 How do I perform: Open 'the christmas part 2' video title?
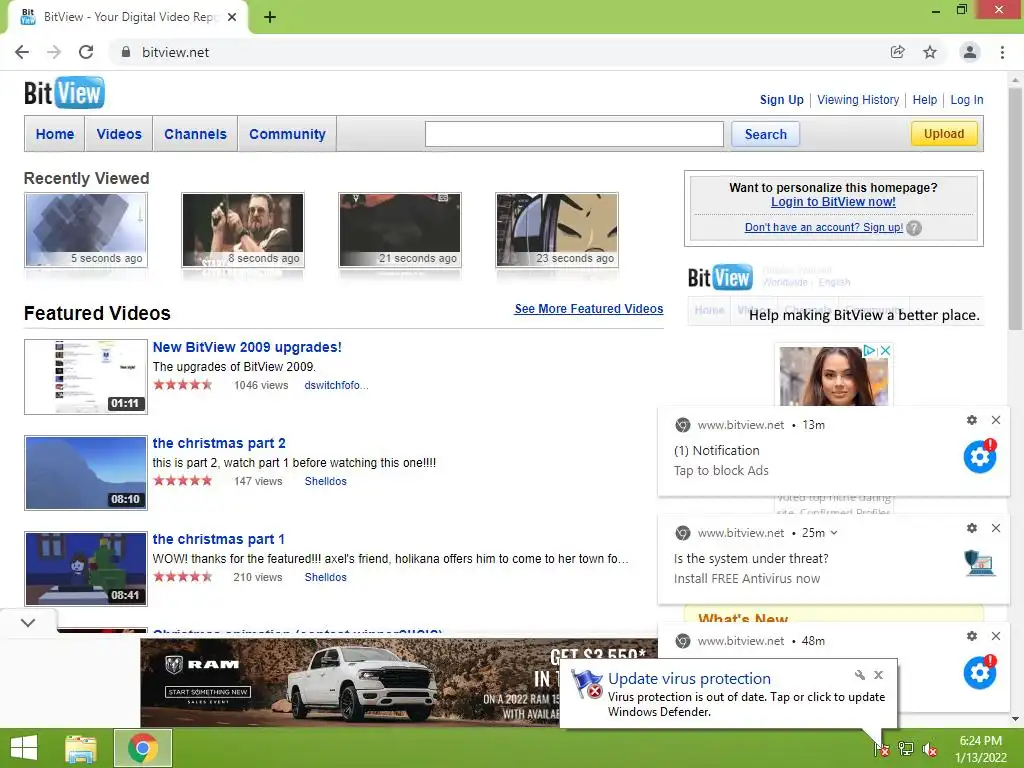coord(219,443)
